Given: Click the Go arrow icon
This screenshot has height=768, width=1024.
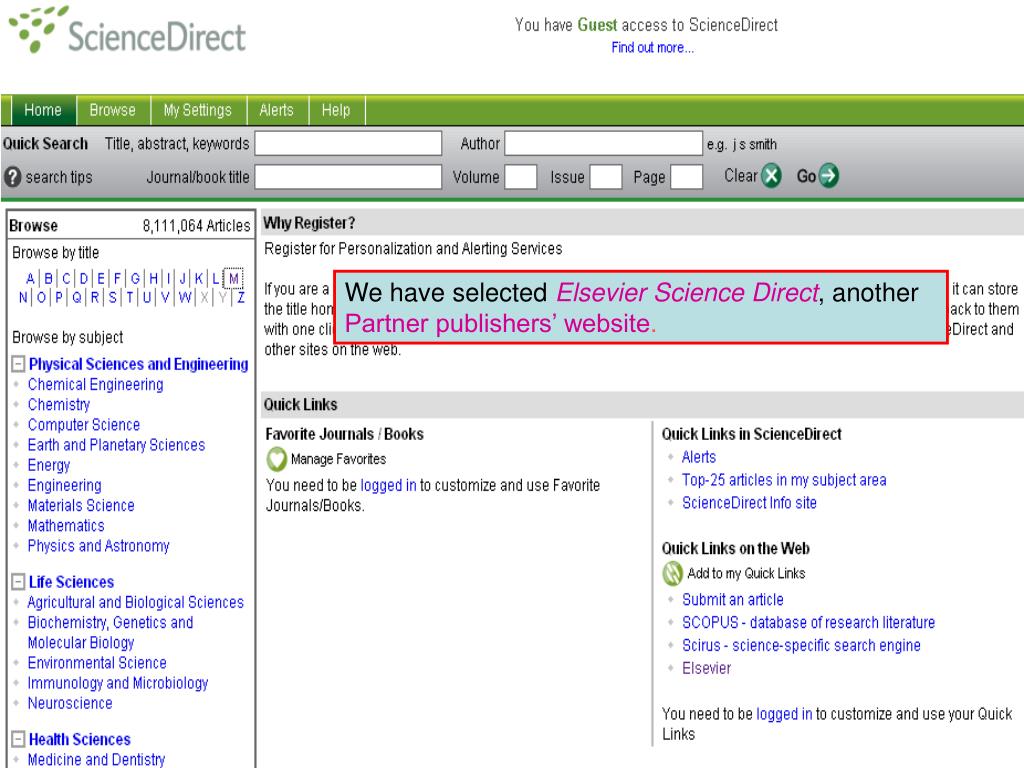Looking at the screenshot, I should (828, 176).
